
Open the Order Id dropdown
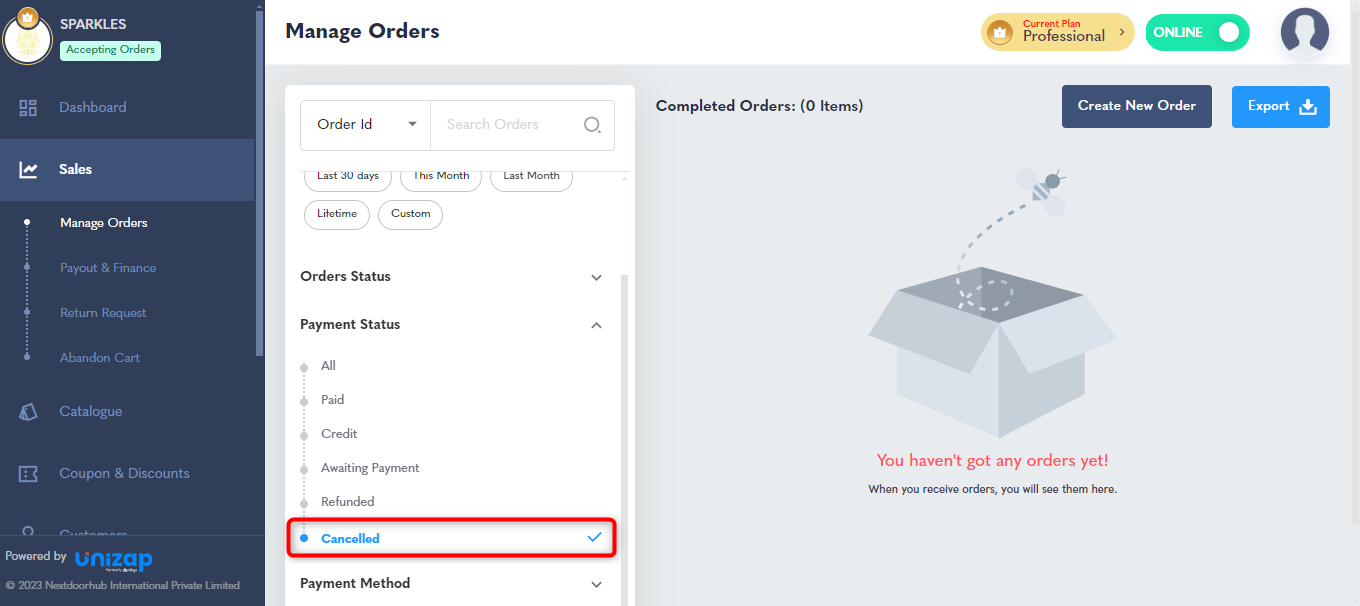(366, 125)
